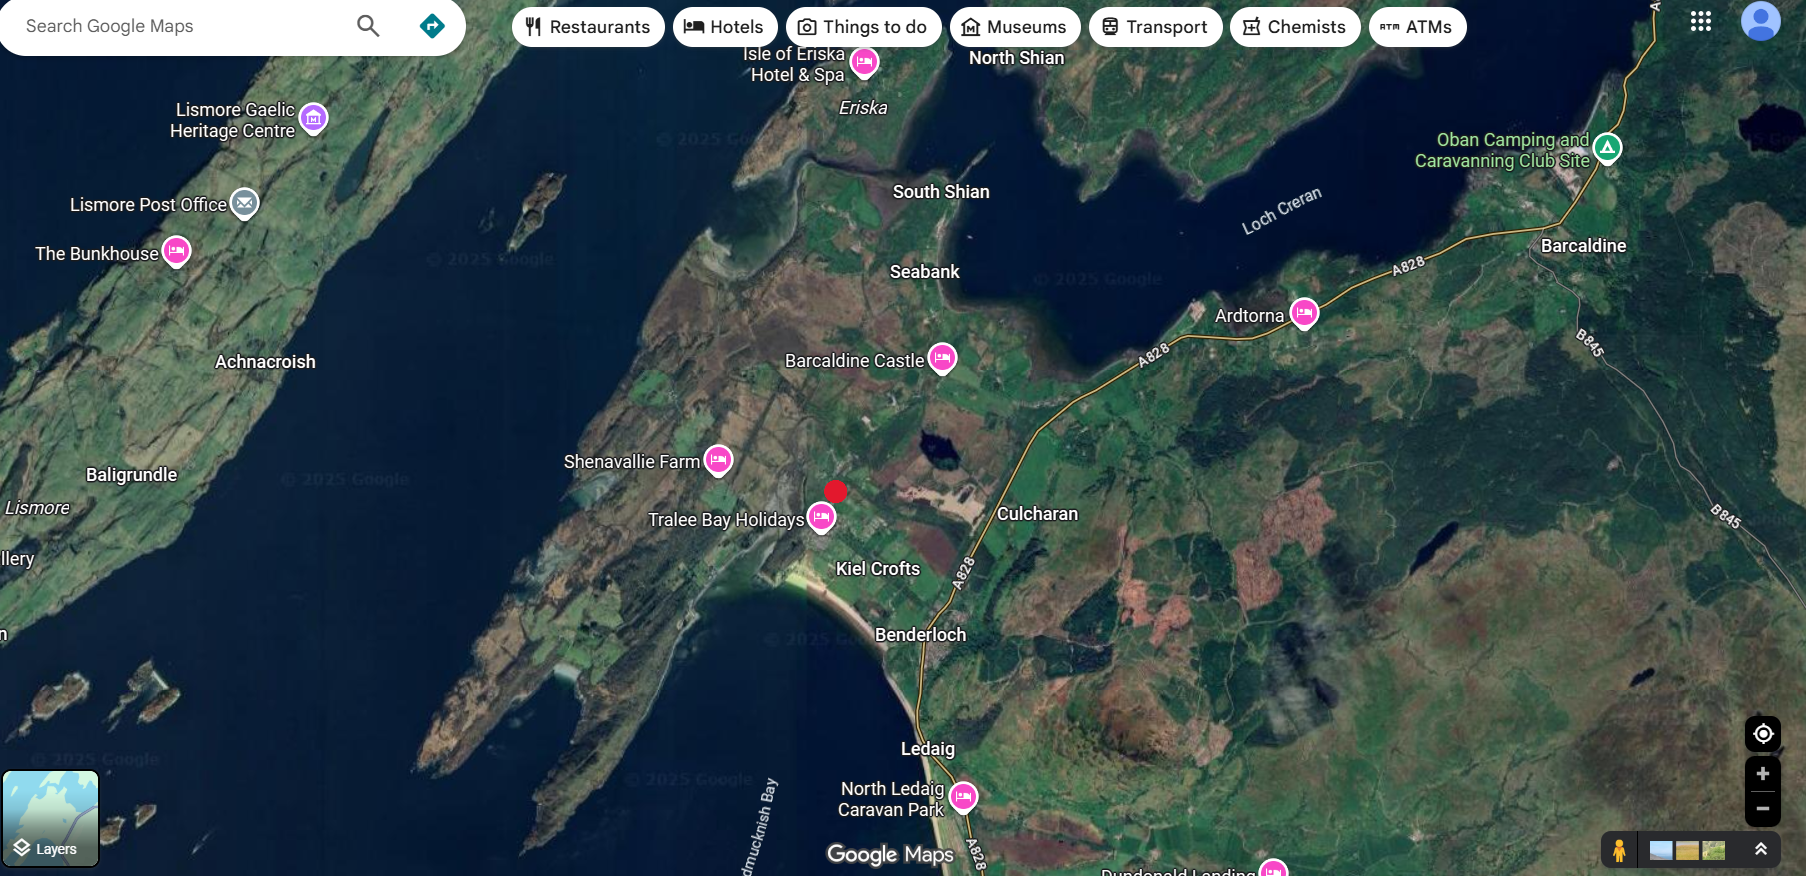Toggle the Layers map view

click(x=51, y=819)
